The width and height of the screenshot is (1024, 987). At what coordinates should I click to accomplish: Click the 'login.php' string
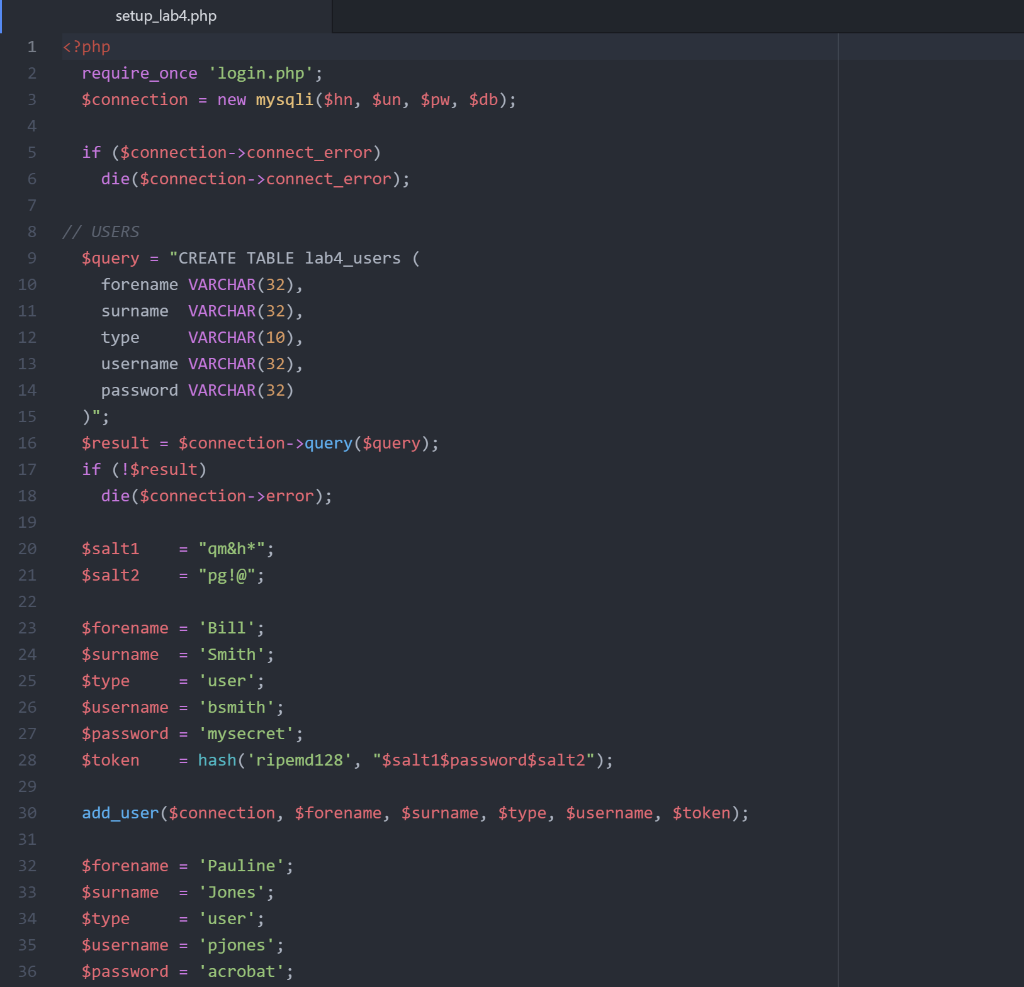point(261,73)
